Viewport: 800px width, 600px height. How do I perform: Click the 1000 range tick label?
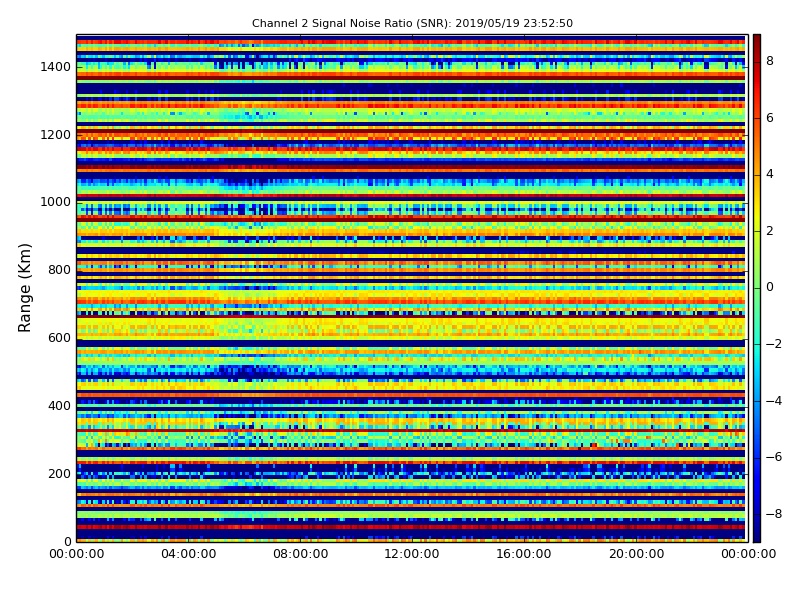[56, 202]
